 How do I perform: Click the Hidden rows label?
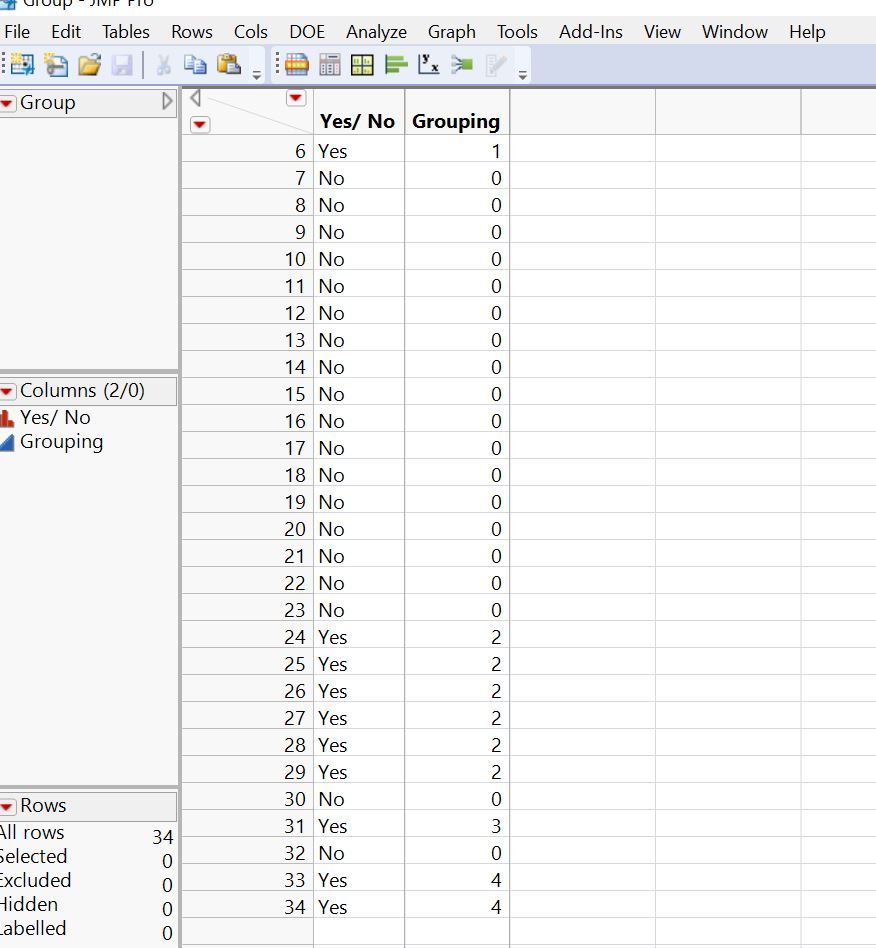coord(28,904)
